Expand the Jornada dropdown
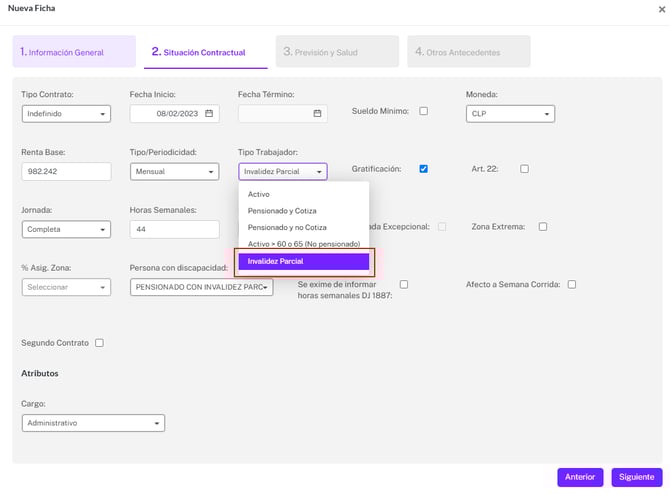The width and height of the screenshot is (670, 495). [x=66, y=230]
